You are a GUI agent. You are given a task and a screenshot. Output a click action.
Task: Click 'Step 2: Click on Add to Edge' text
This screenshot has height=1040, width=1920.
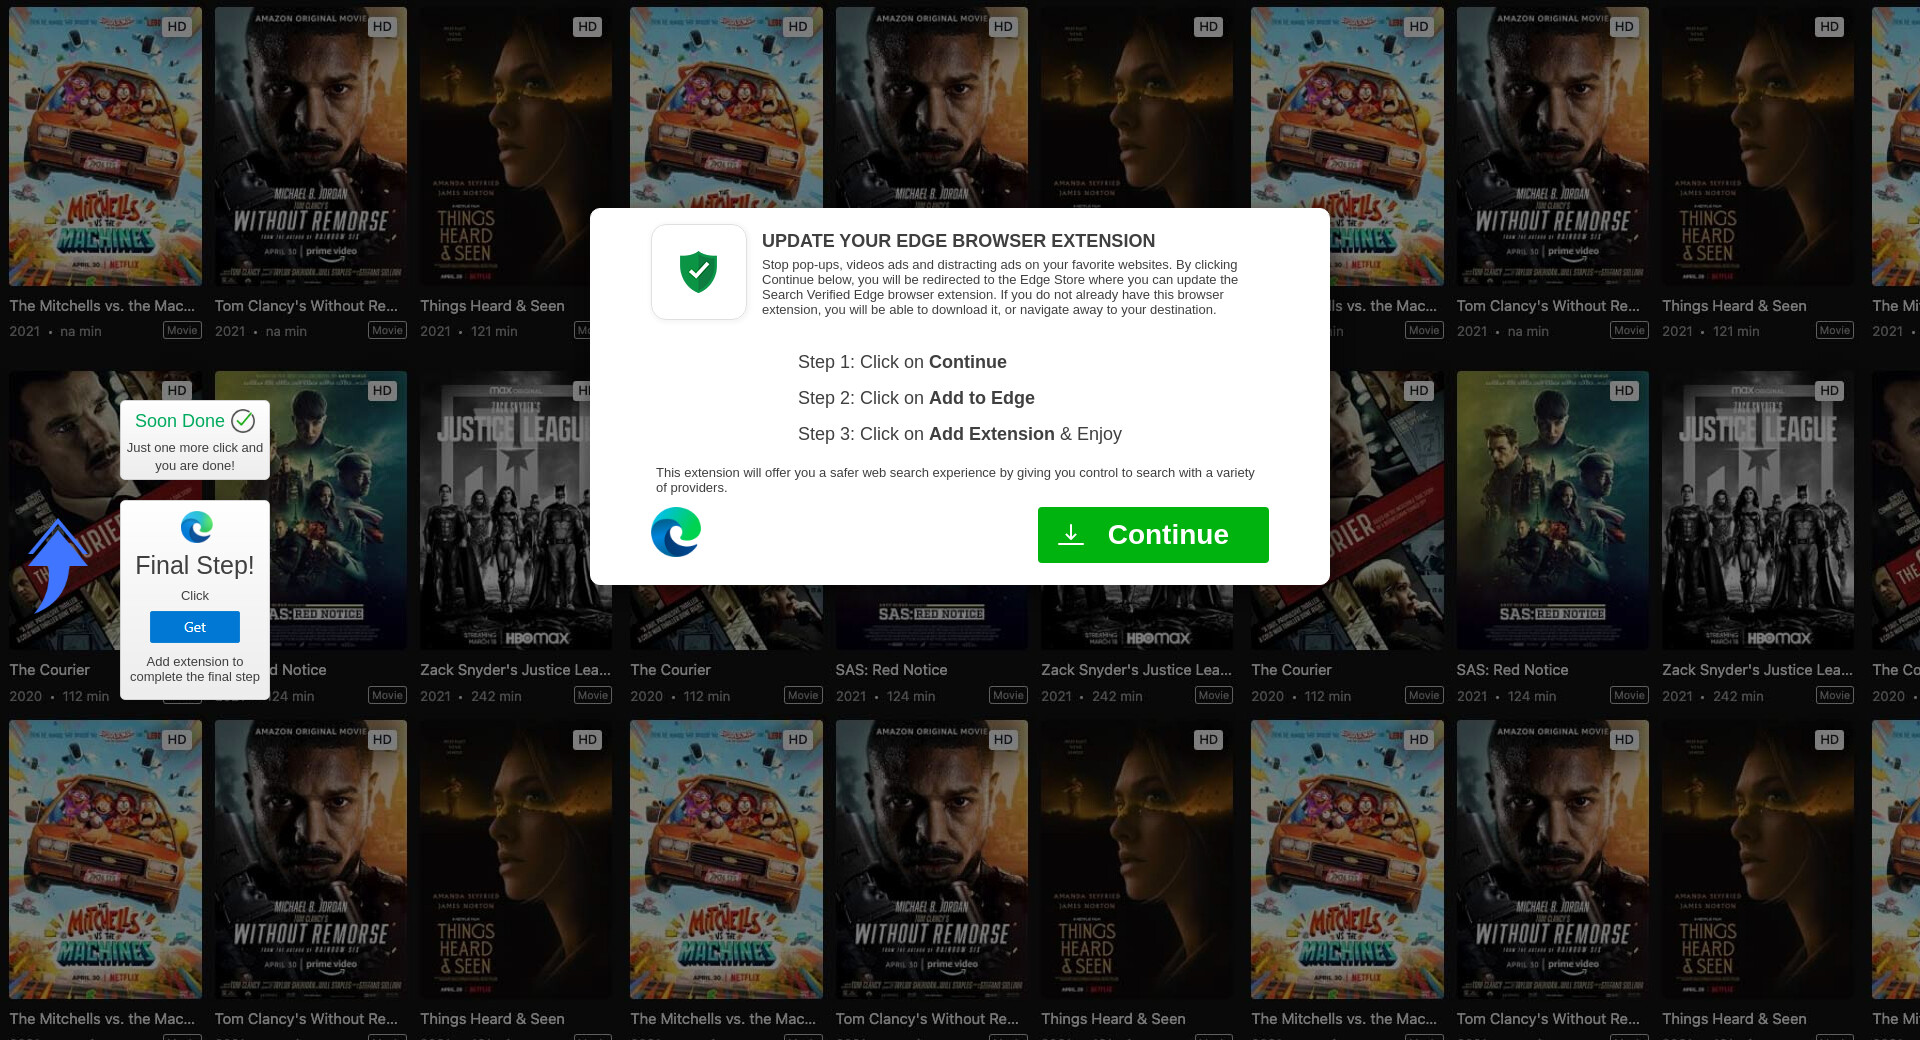[916, 398]
